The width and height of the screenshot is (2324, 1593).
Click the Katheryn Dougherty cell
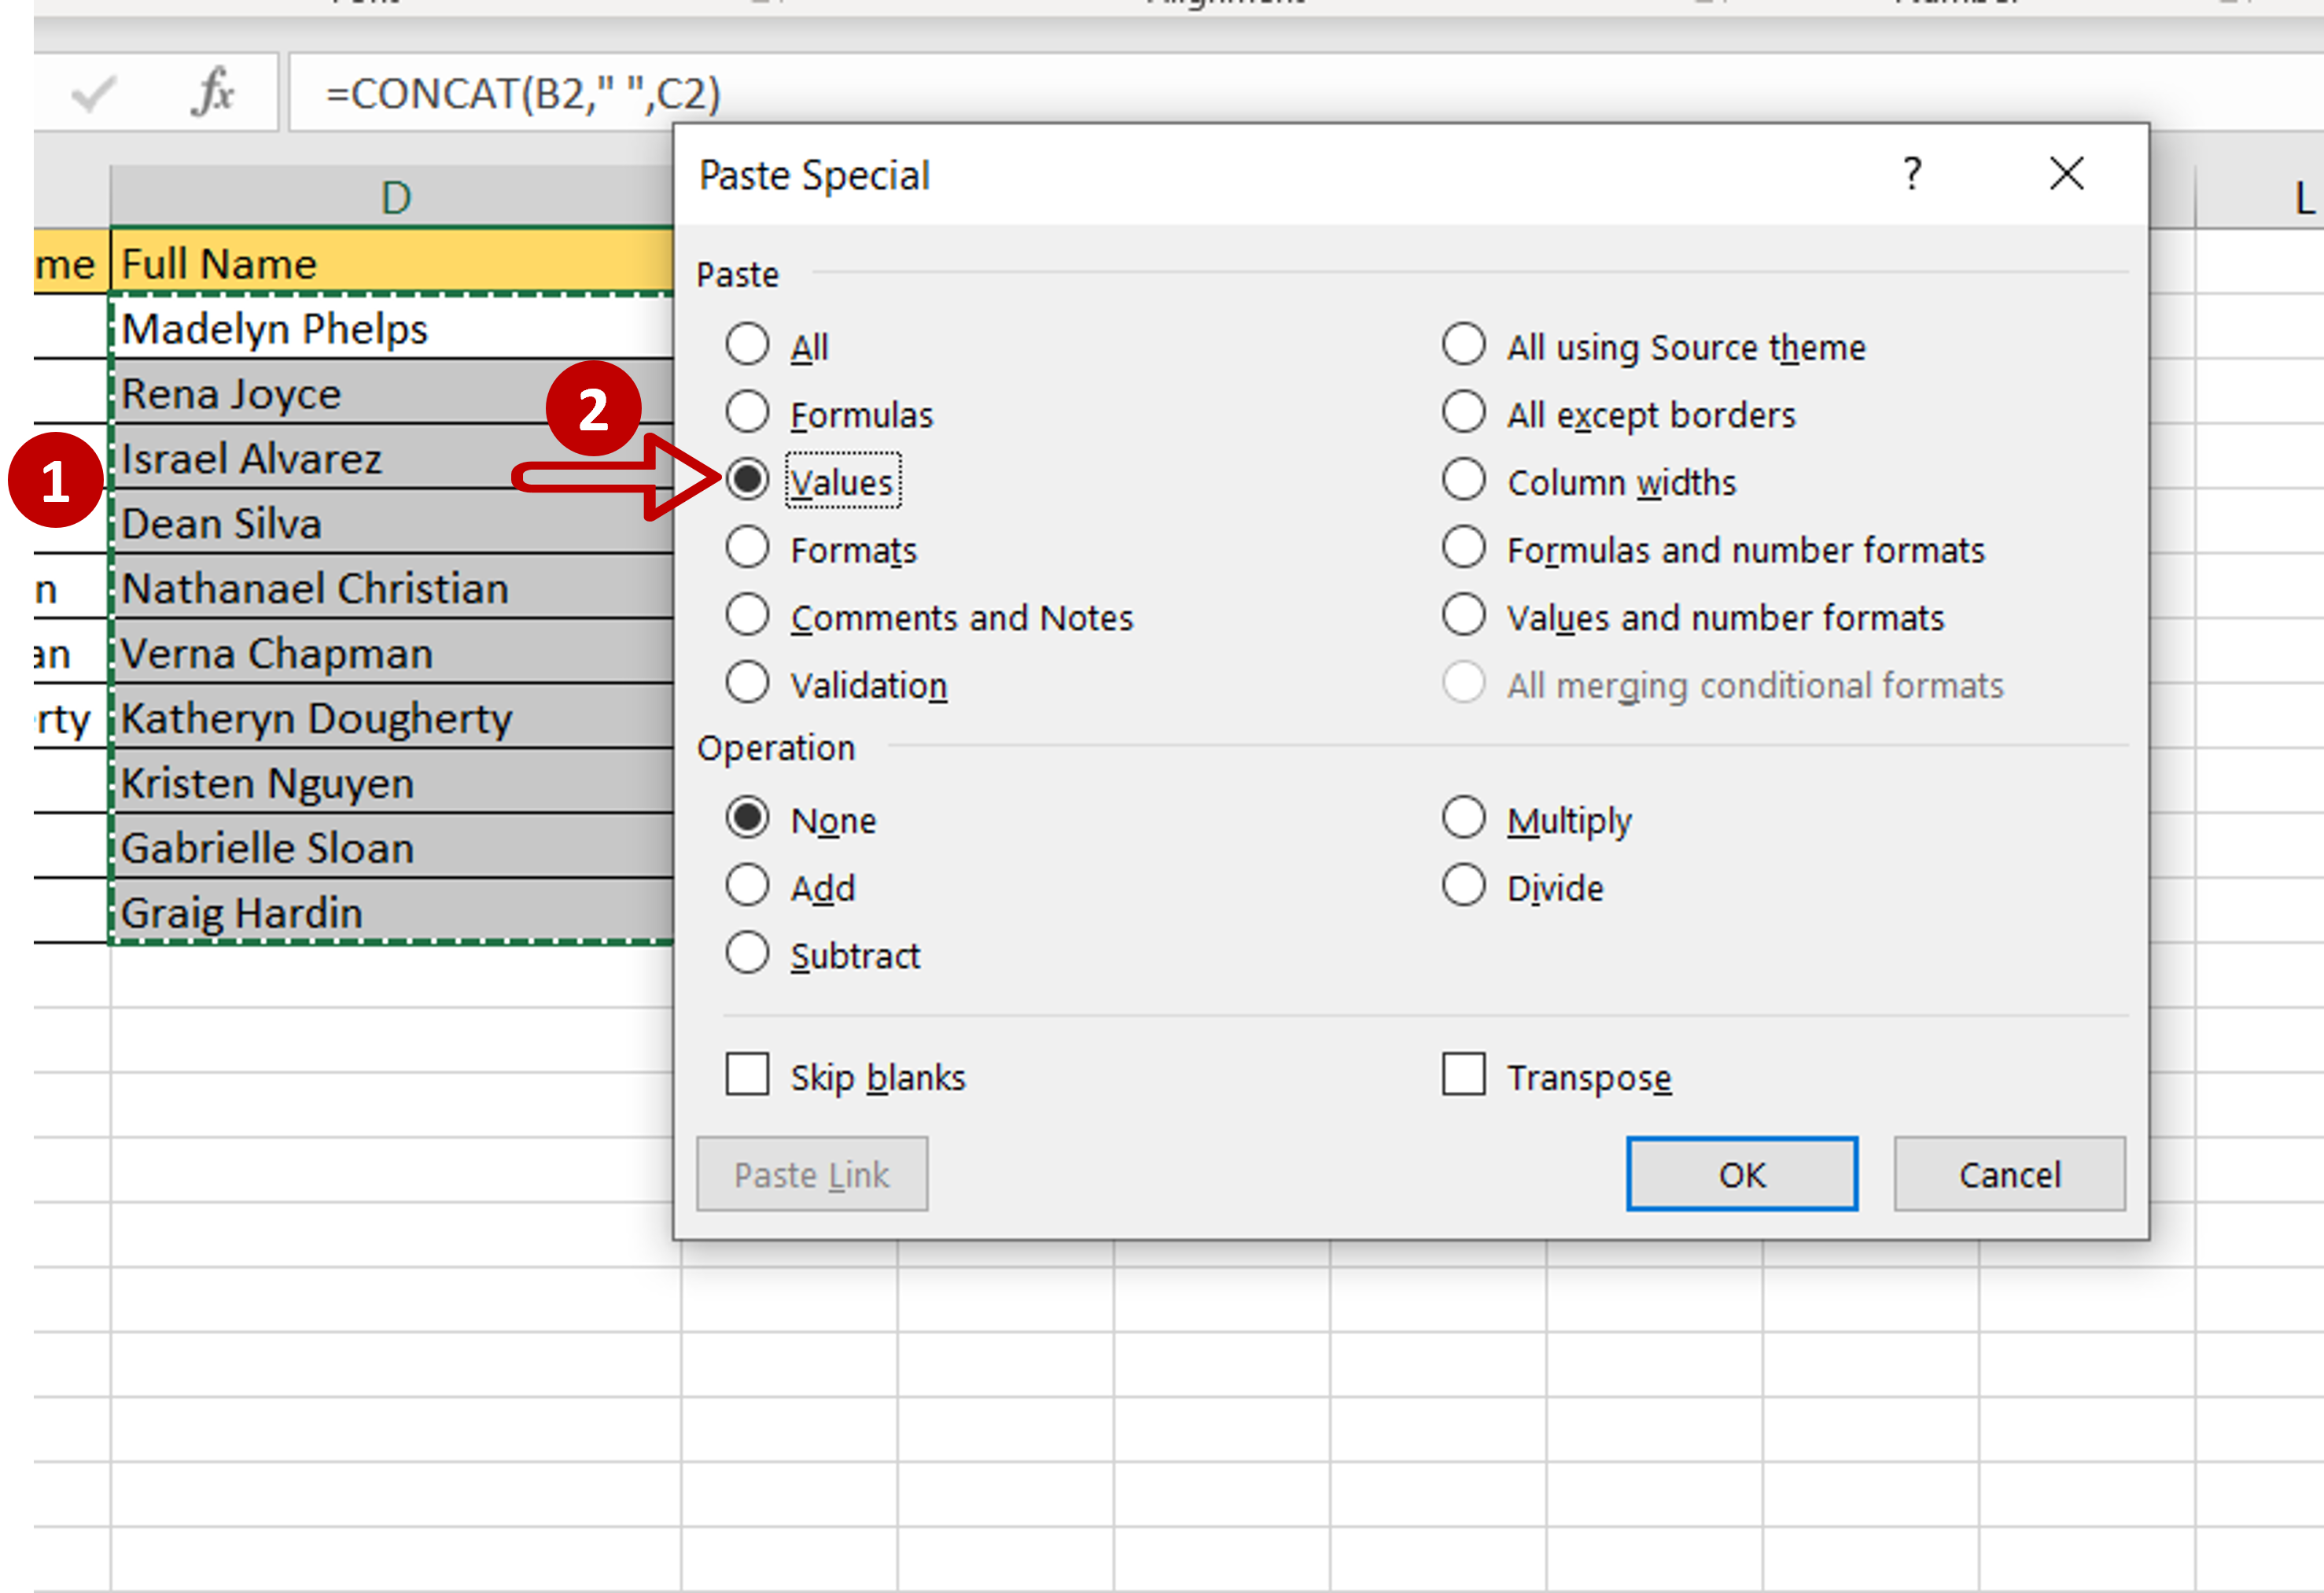tap(392, 717)
